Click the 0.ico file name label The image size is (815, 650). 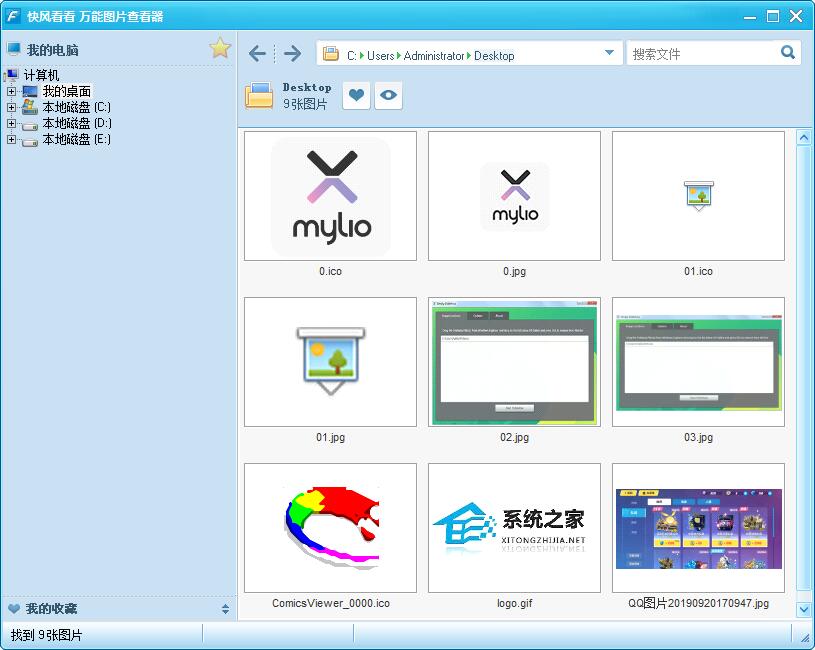pos(331,271)
